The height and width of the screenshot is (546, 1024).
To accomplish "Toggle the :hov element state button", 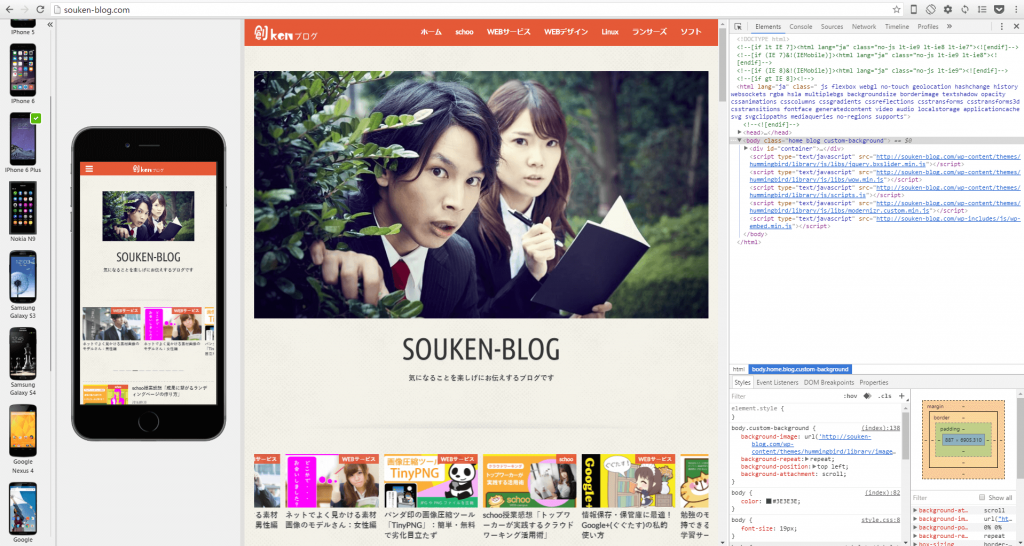I will tap(850, 396).
